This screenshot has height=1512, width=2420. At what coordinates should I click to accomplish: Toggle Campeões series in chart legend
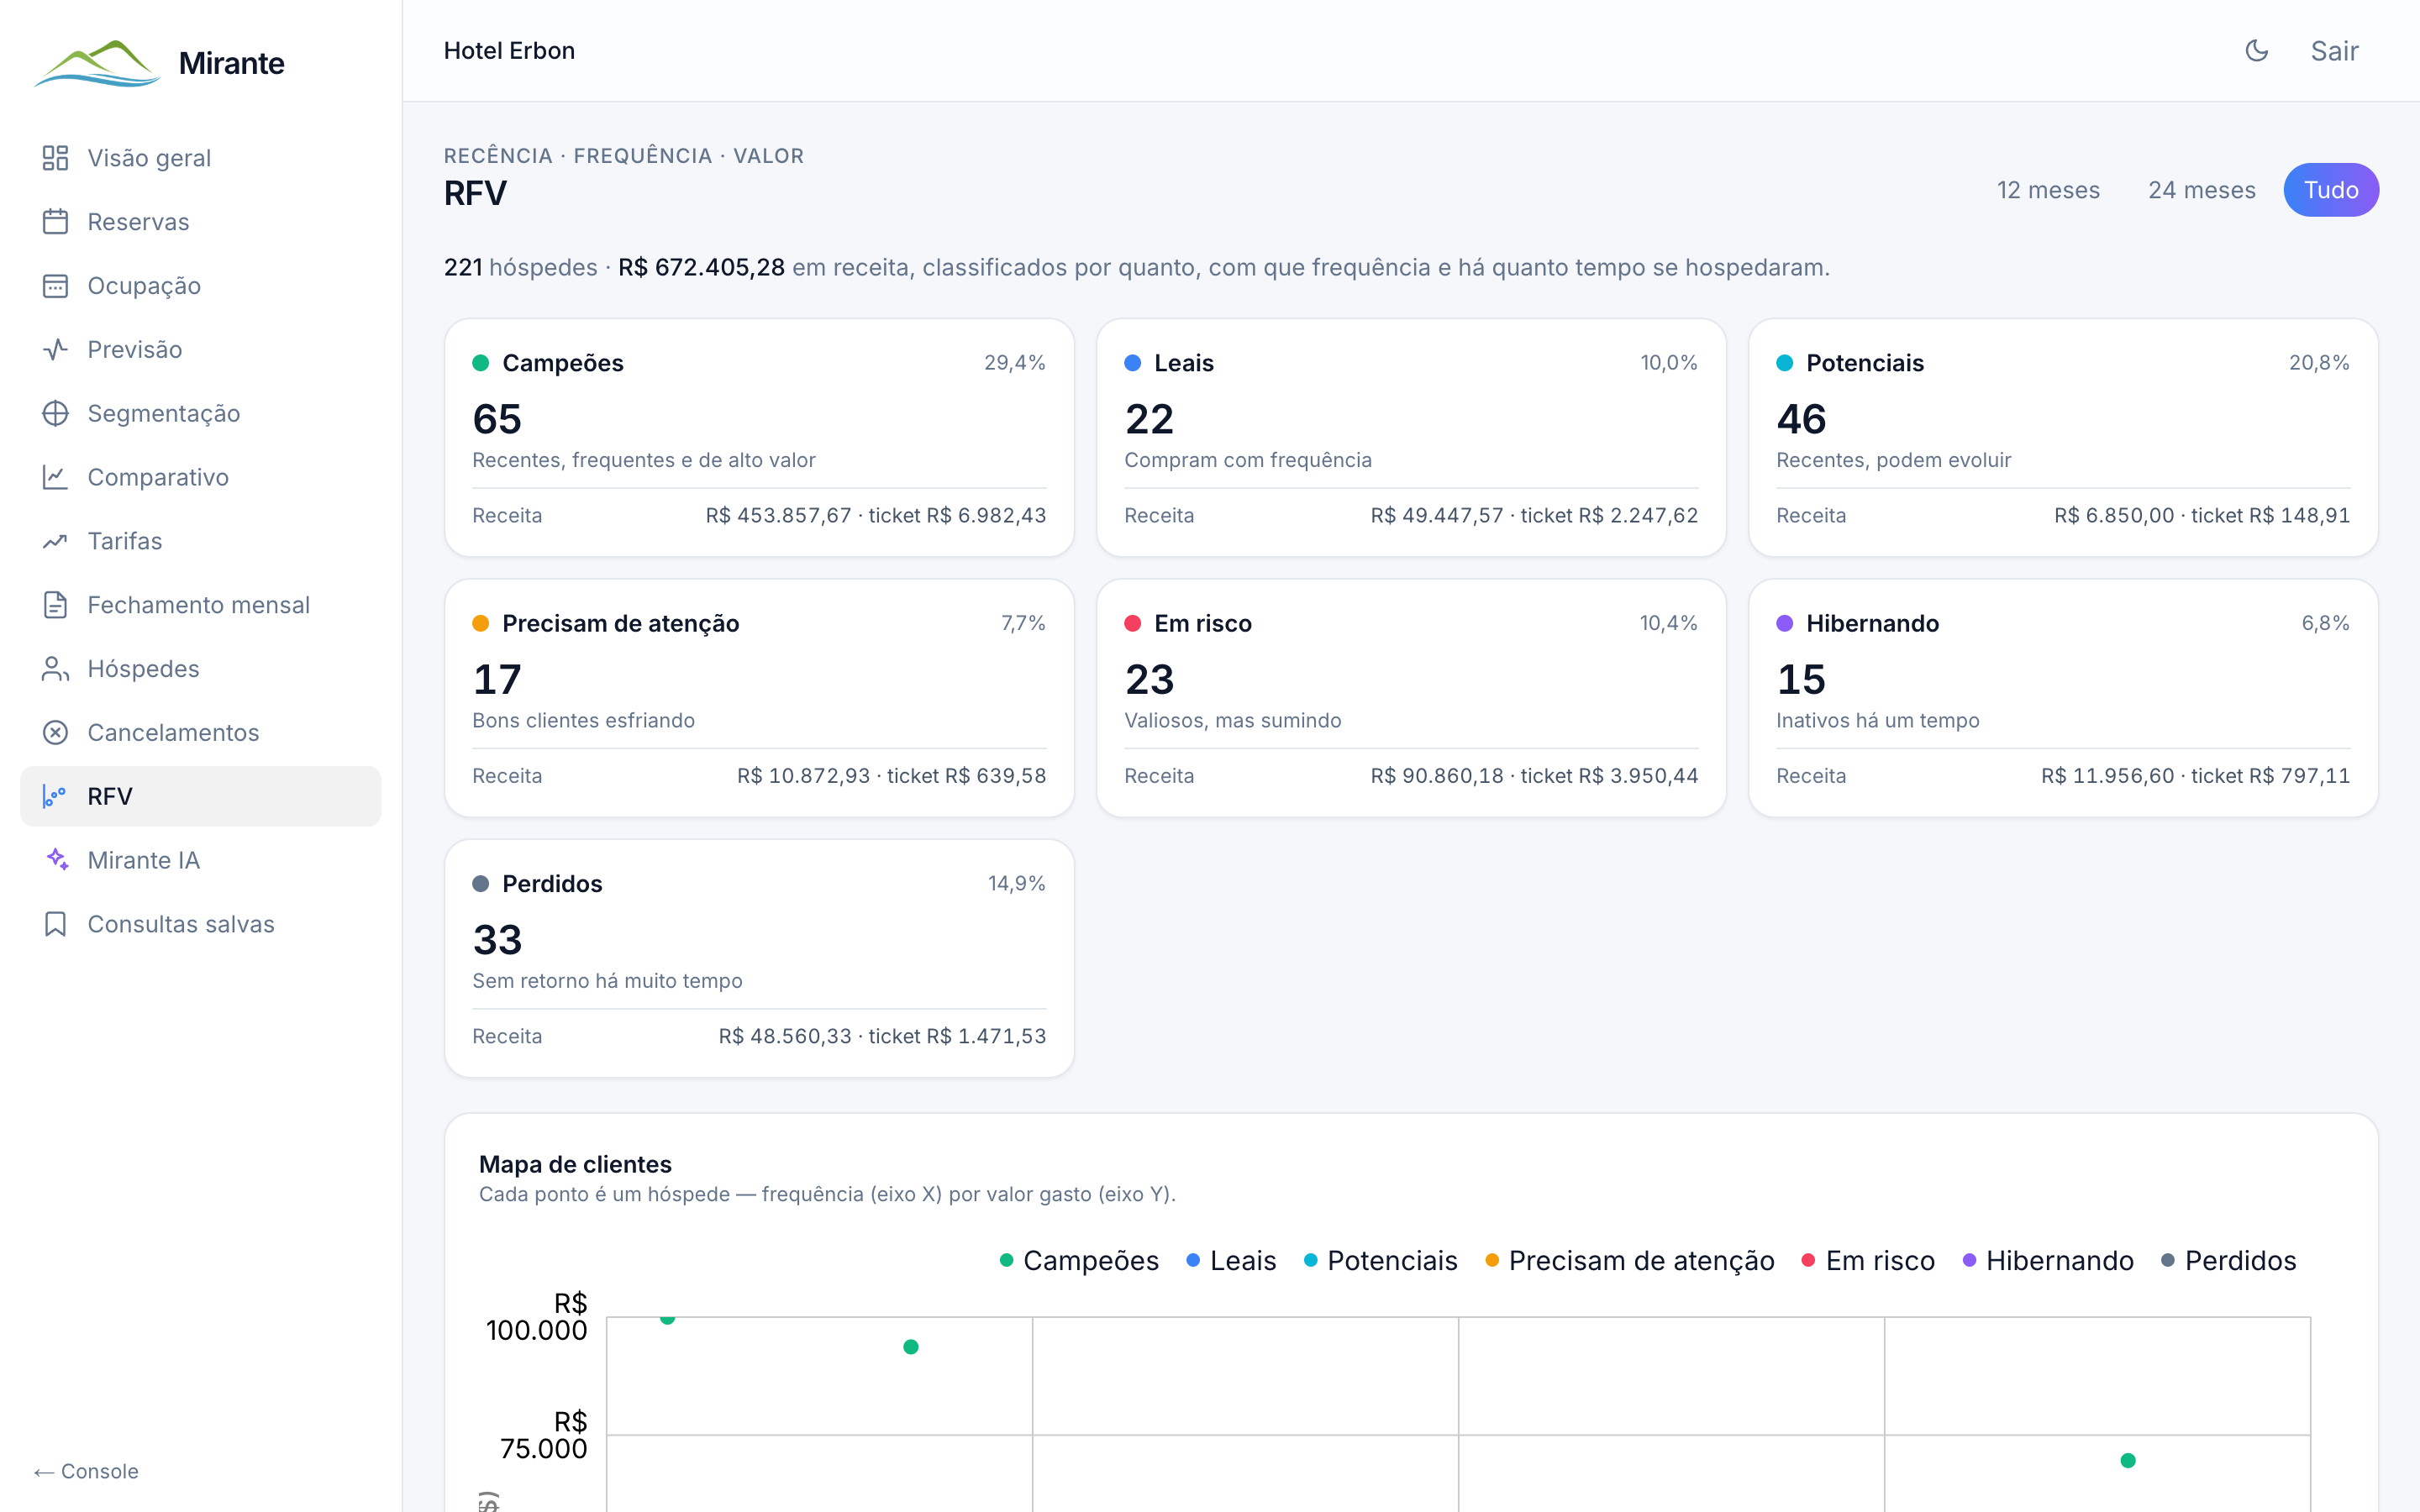(x=1079, y=1261)
